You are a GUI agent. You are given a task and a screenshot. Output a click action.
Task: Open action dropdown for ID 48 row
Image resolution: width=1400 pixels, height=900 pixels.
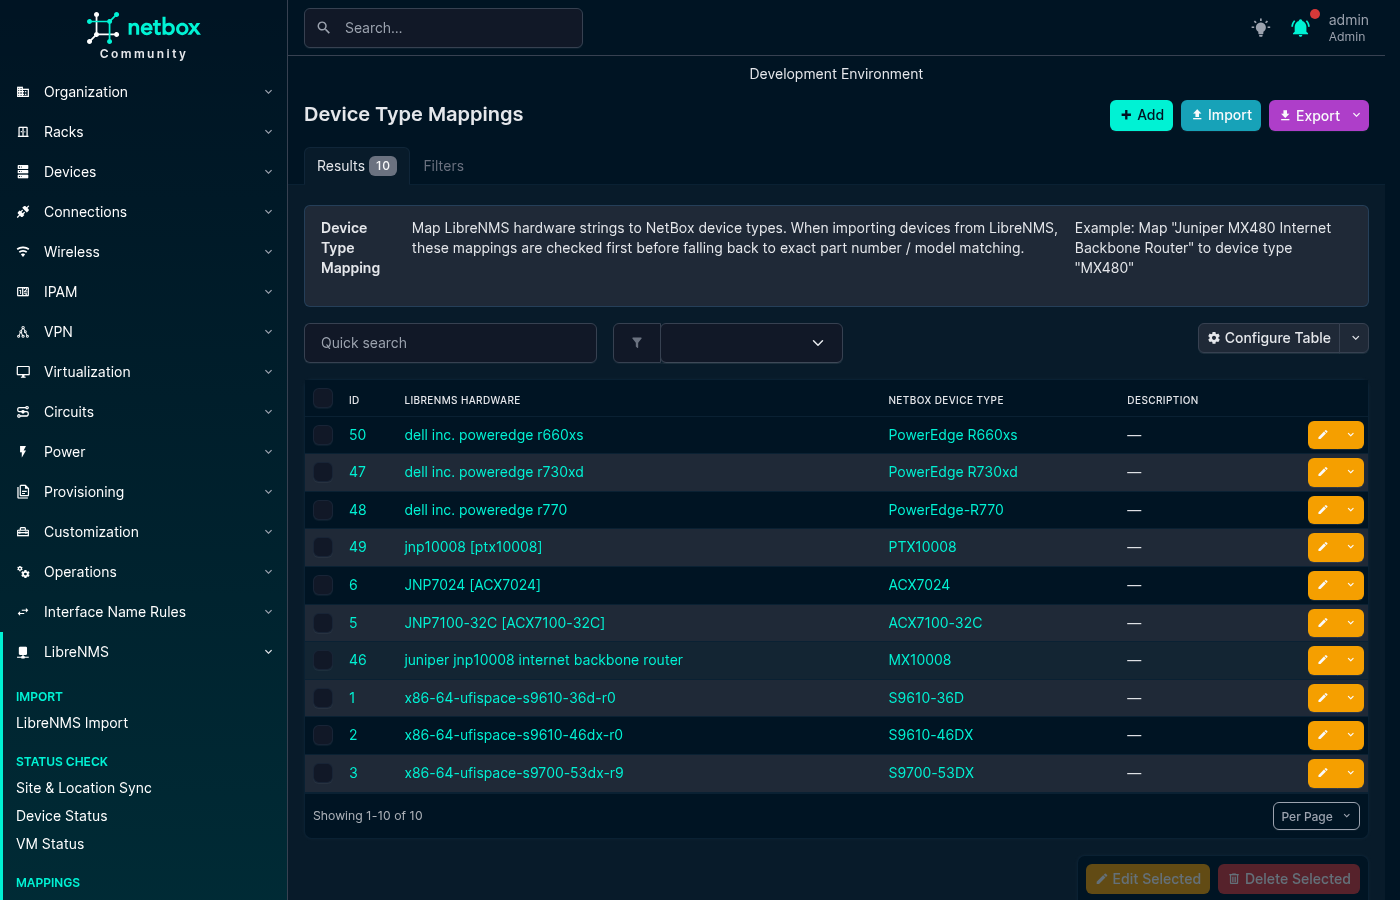[1351, 510]
